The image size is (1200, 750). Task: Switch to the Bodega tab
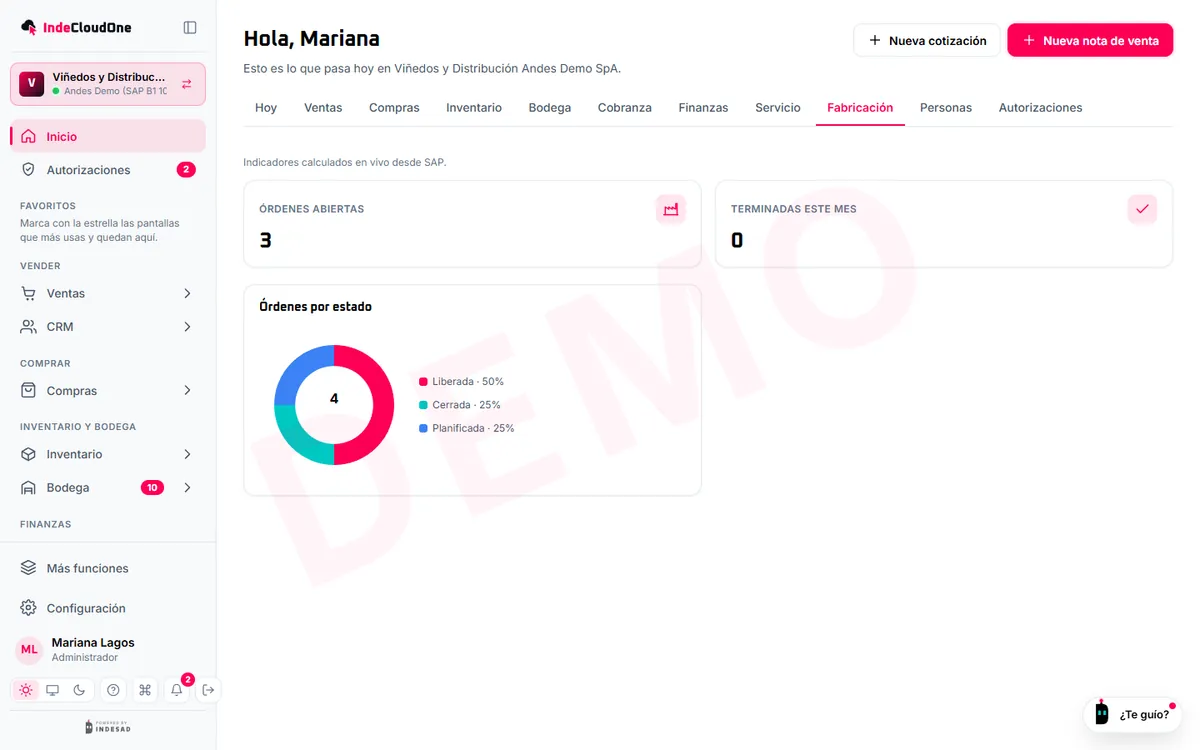(550, 107)
